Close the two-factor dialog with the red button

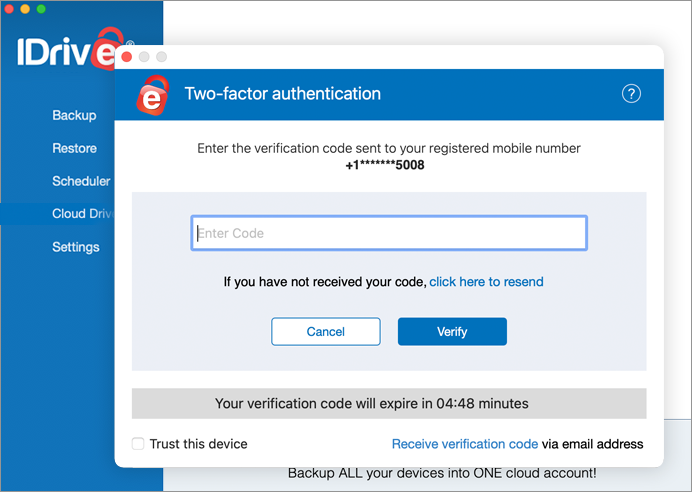[x=127, y=57]
